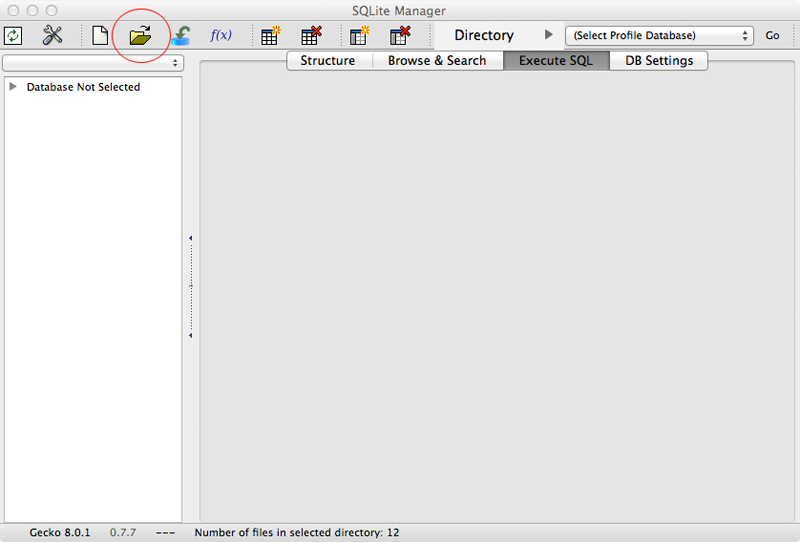Select the Database Not Selected row
Image resolution: width=800 pixels, height=542 pixels.
point(93,87)
